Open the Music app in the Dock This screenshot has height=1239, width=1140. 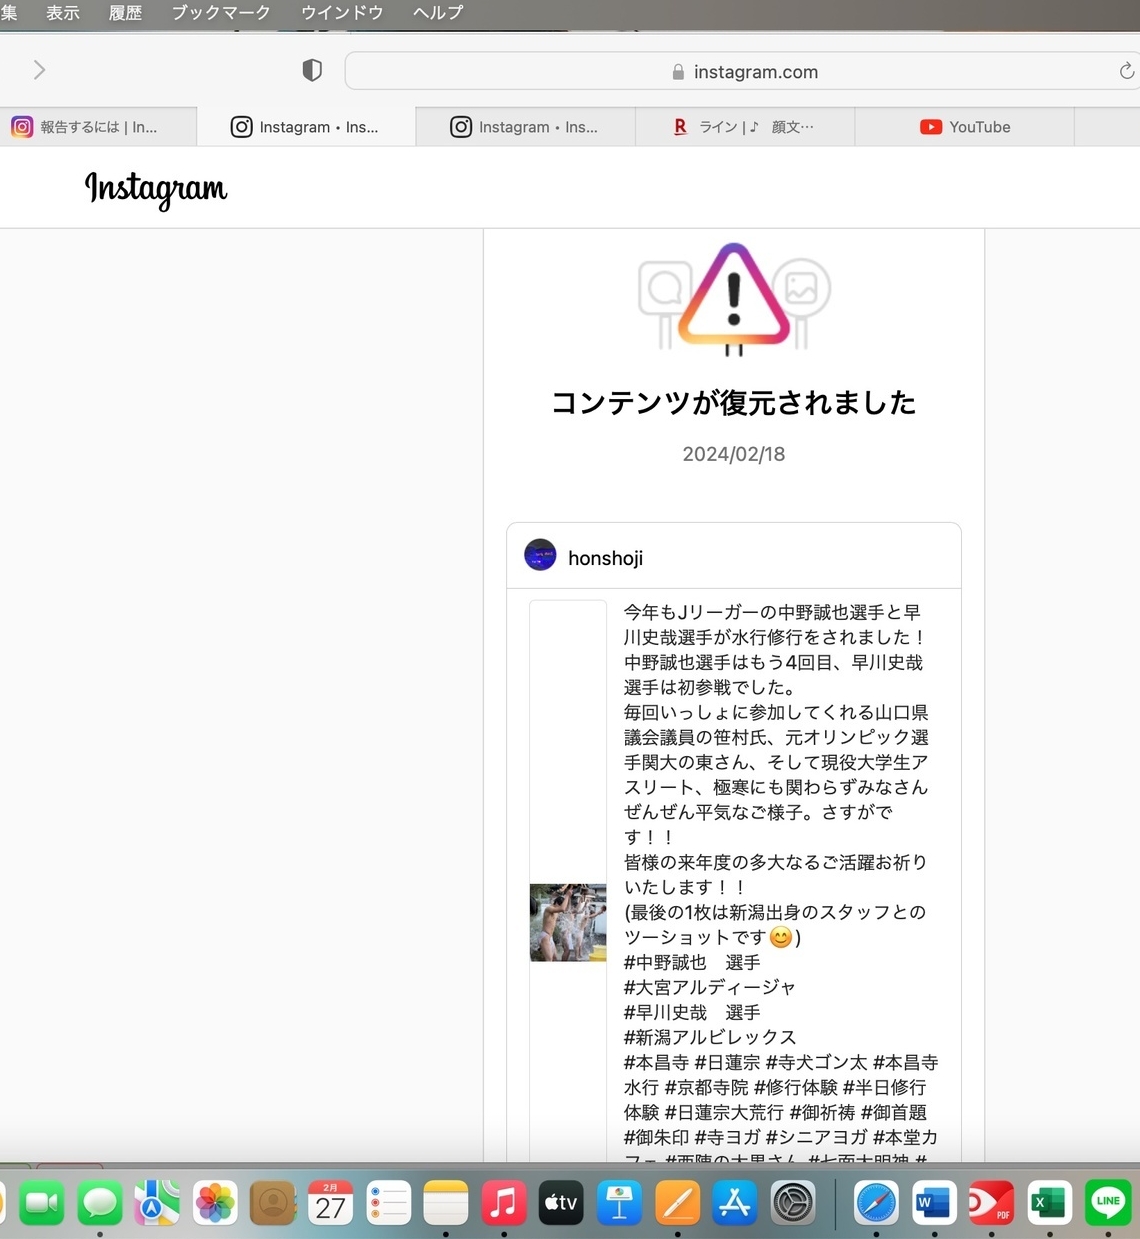point(504,1203)
